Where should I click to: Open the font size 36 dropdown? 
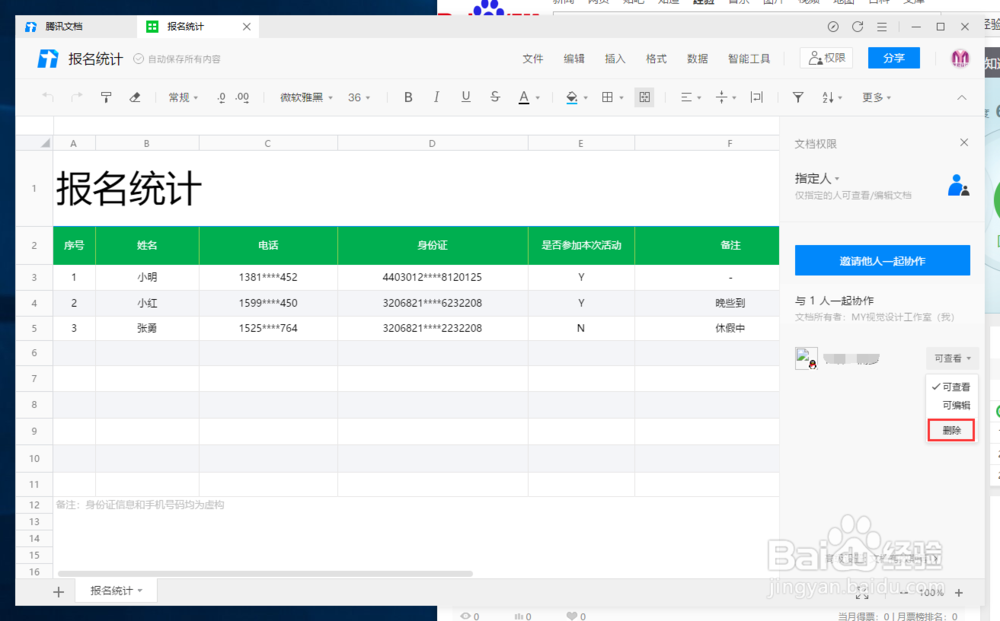[x=359, y=97]
